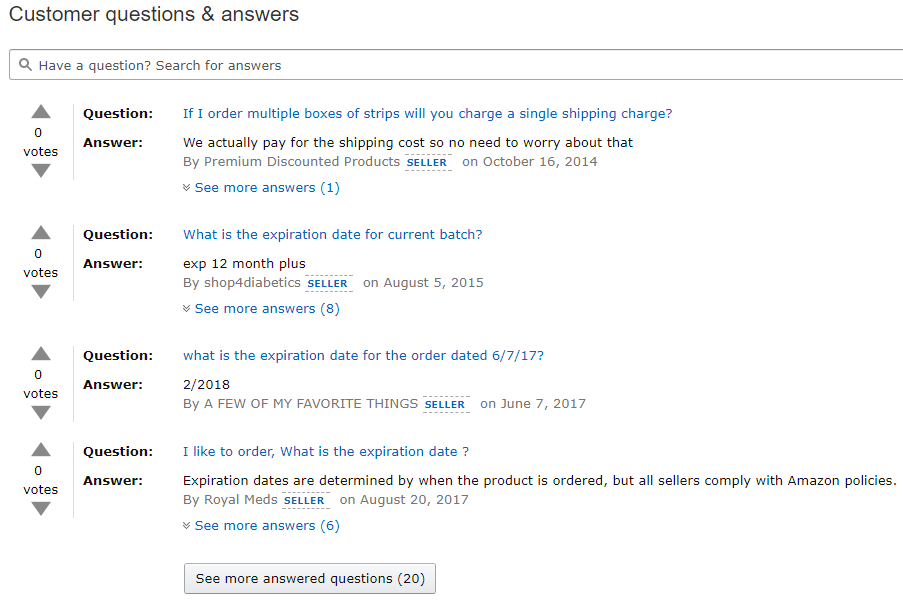
Task: Click the SELLER badge next to Royal Meds
Action: click(305, 500)
